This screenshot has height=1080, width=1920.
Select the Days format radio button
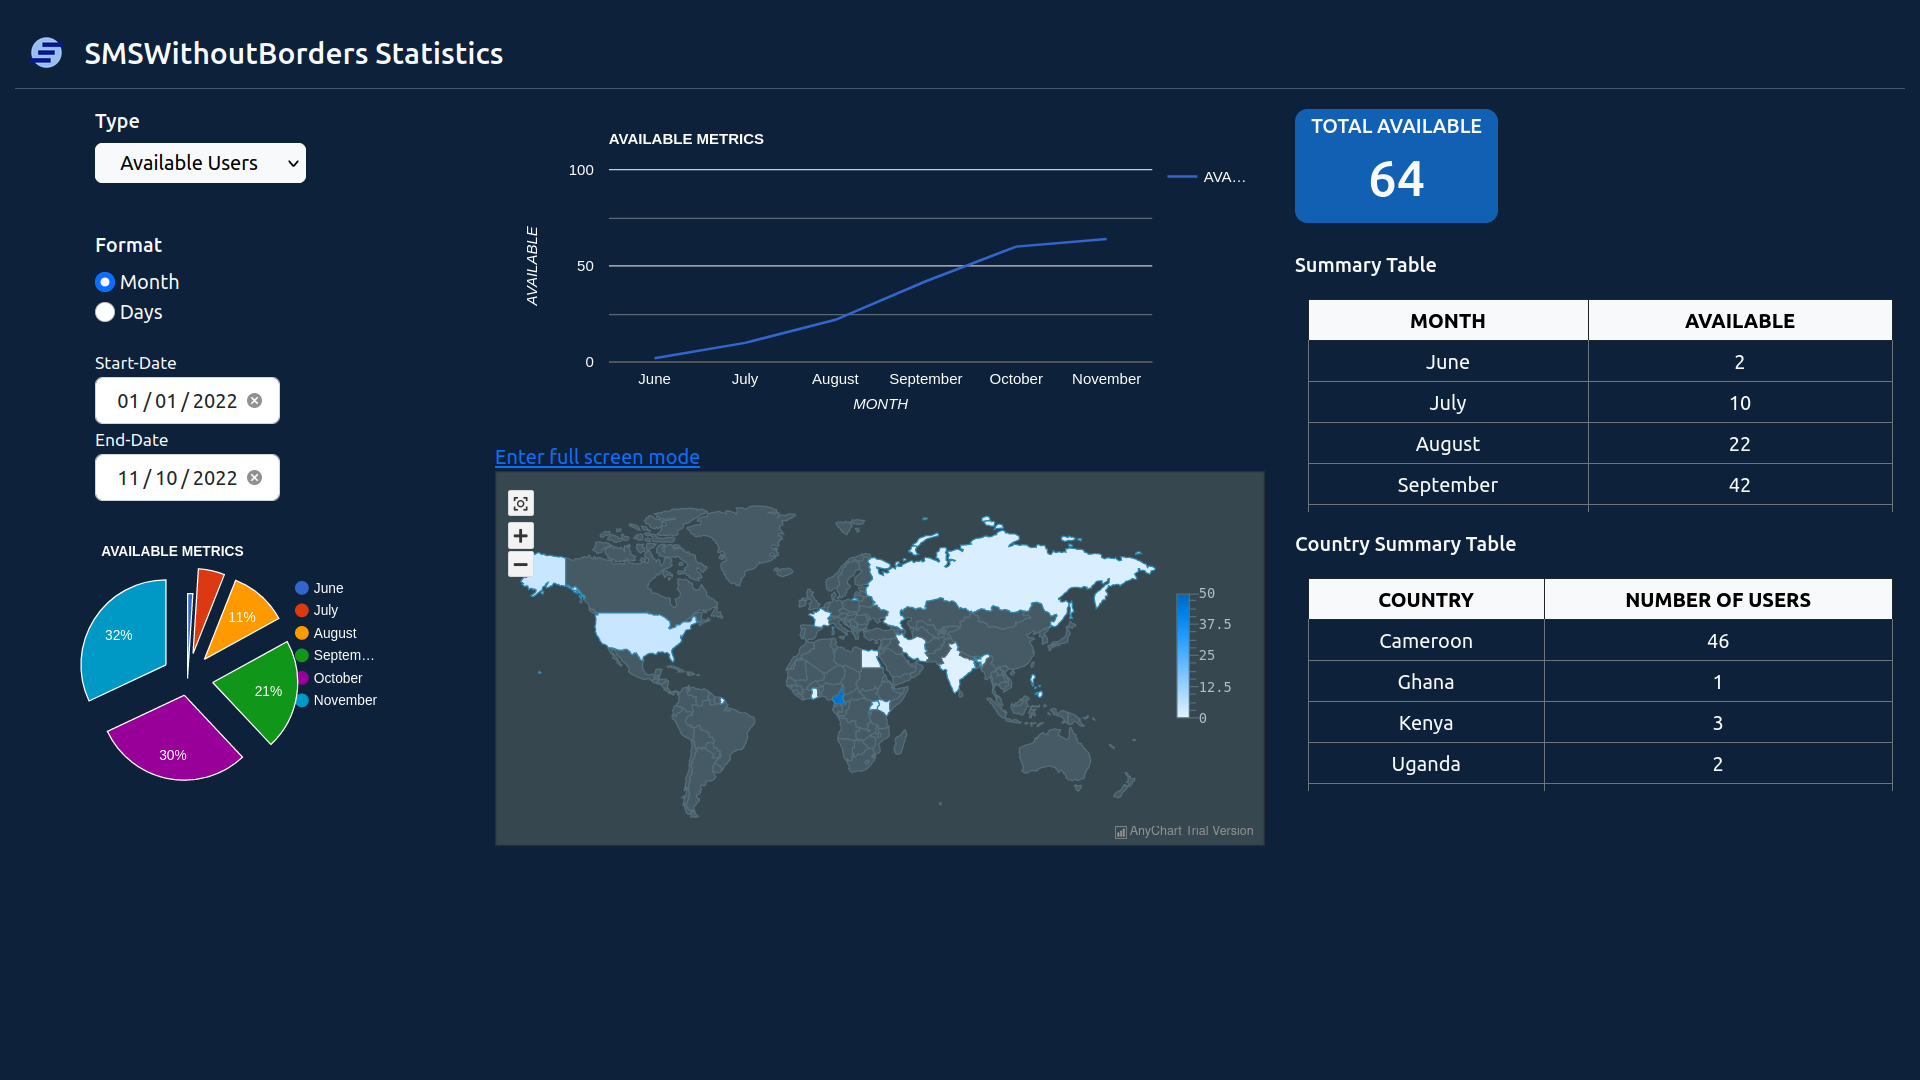click(105, 312)
